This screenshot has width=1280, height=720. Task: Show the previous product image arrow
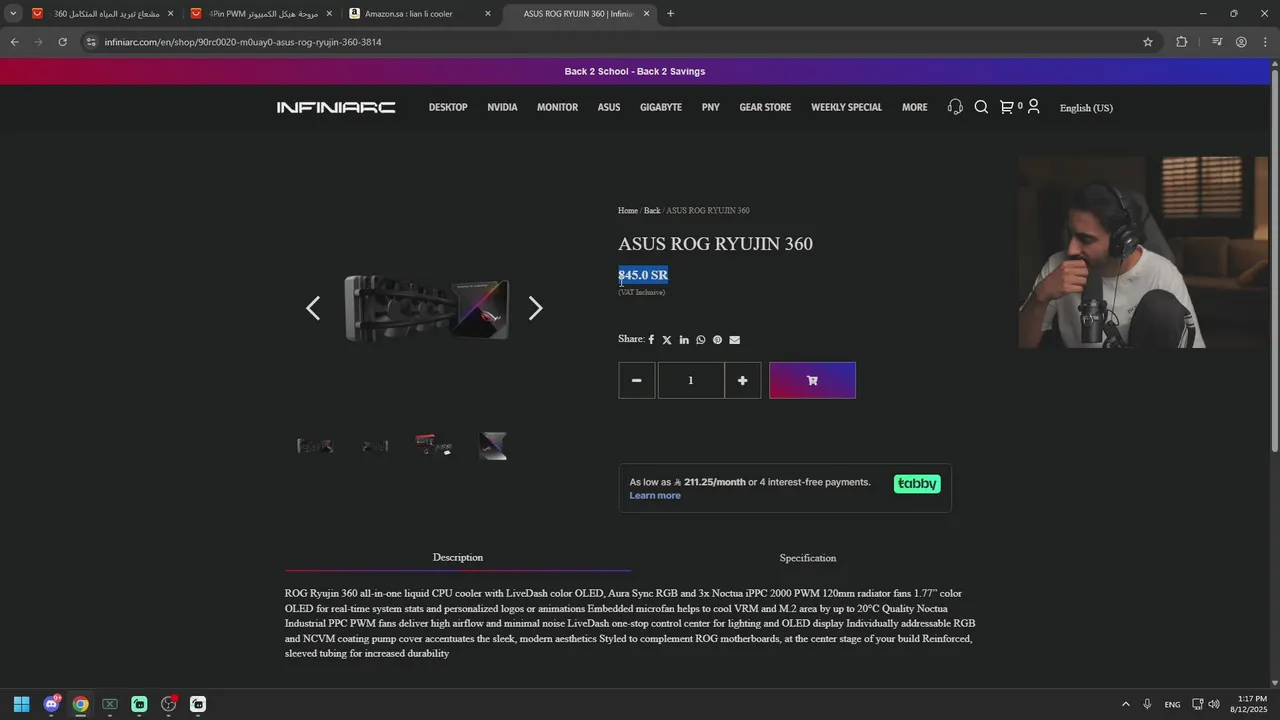313,308
